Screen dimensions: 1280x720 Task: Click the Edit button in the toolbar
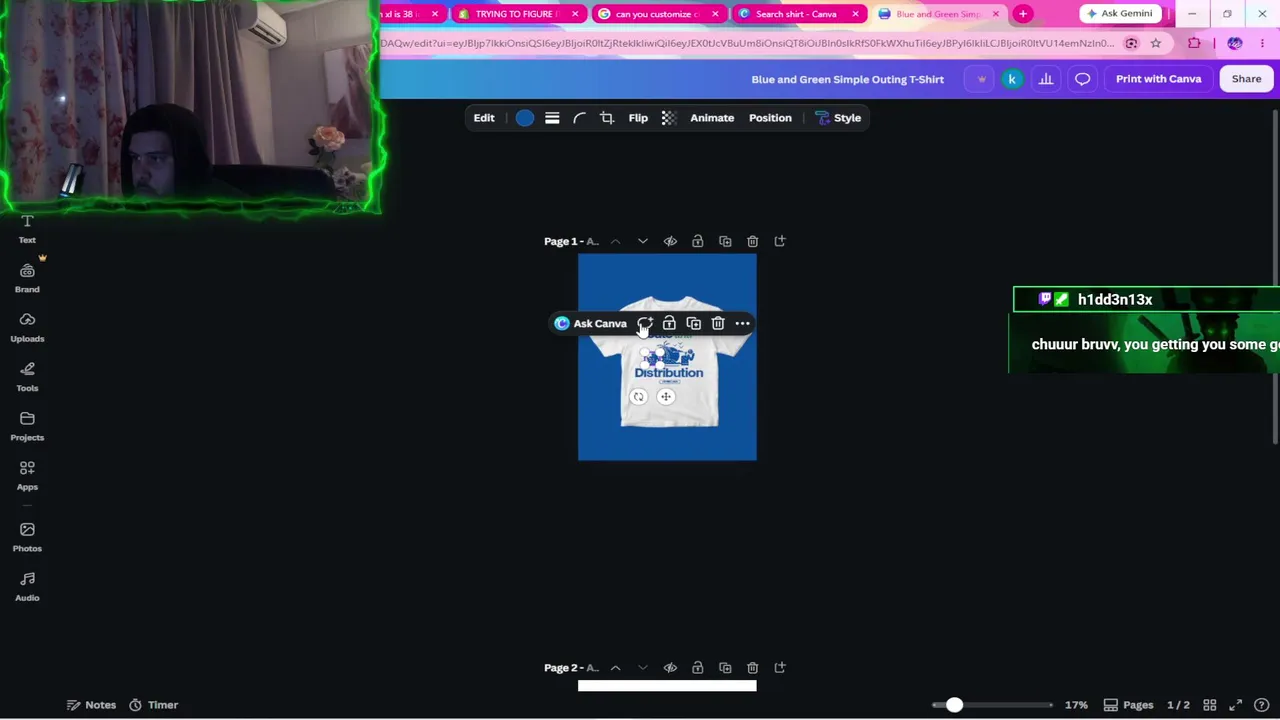tap(484, 118)
